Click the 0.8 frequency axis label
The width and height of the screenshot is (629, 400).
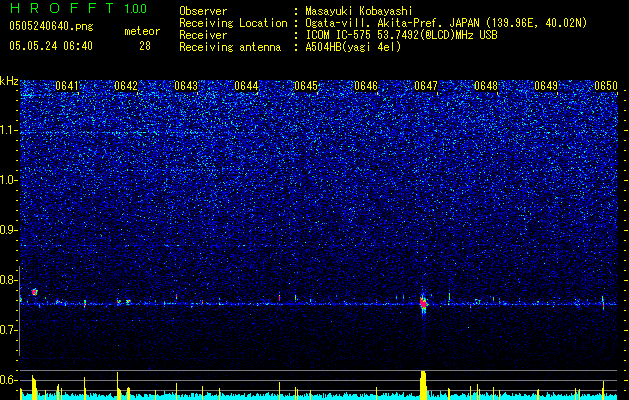tap(8, 280)
